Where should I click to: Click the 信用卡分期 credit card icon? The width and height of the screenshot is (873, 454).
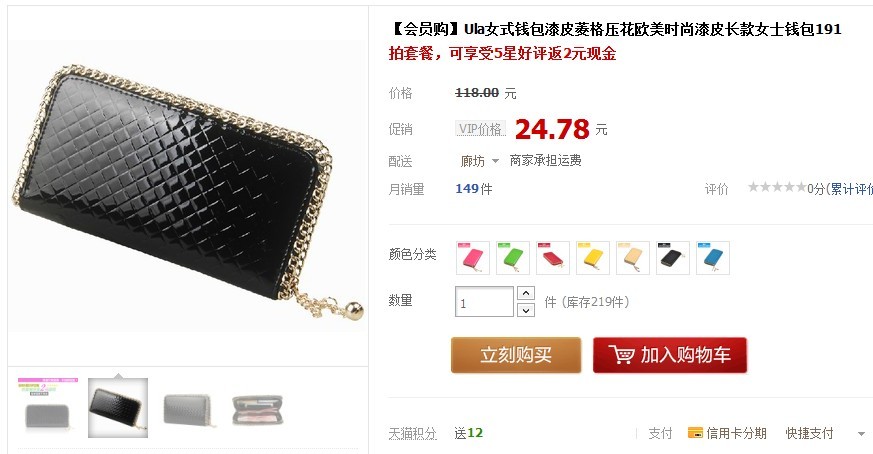[695, 433]
